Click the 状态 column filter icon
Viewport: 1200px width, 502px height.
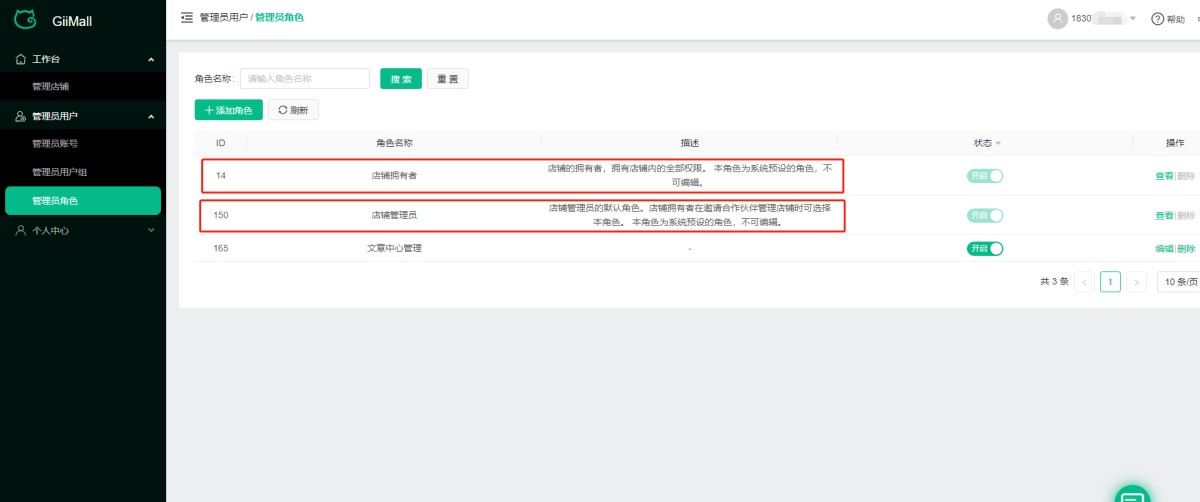[x=998, y=144]
